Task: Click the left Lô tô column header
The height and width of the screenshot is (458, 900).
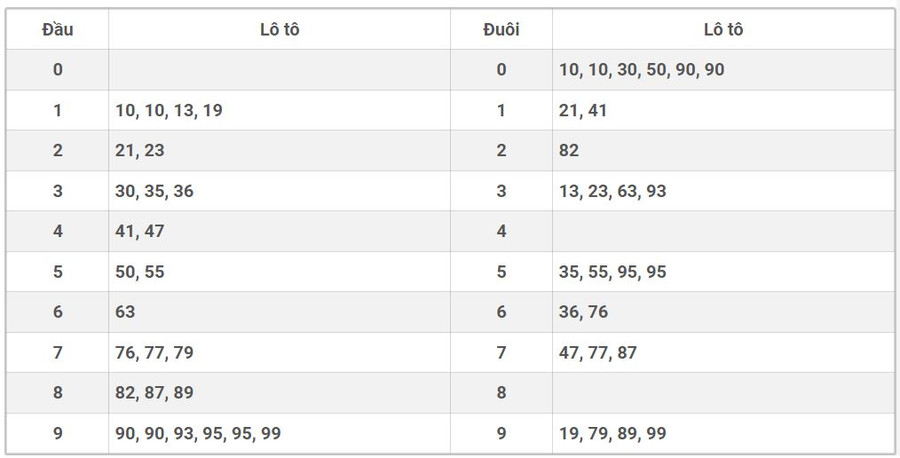Action: (279, 29)
